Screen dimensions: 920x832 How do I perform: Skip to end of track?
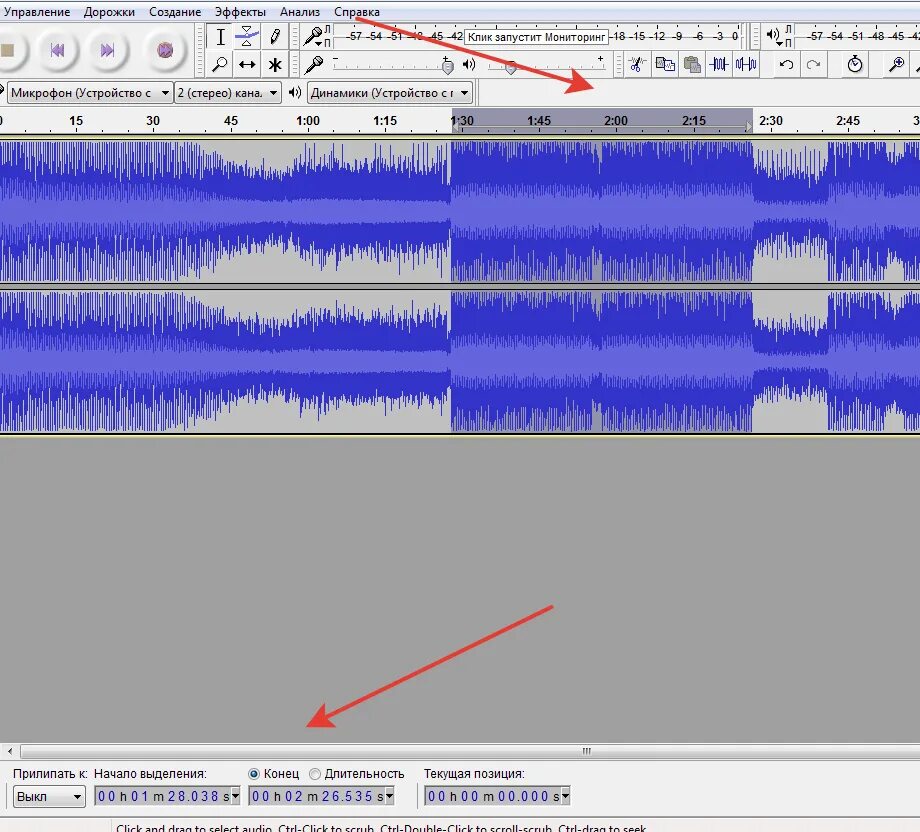coord(107,50)
